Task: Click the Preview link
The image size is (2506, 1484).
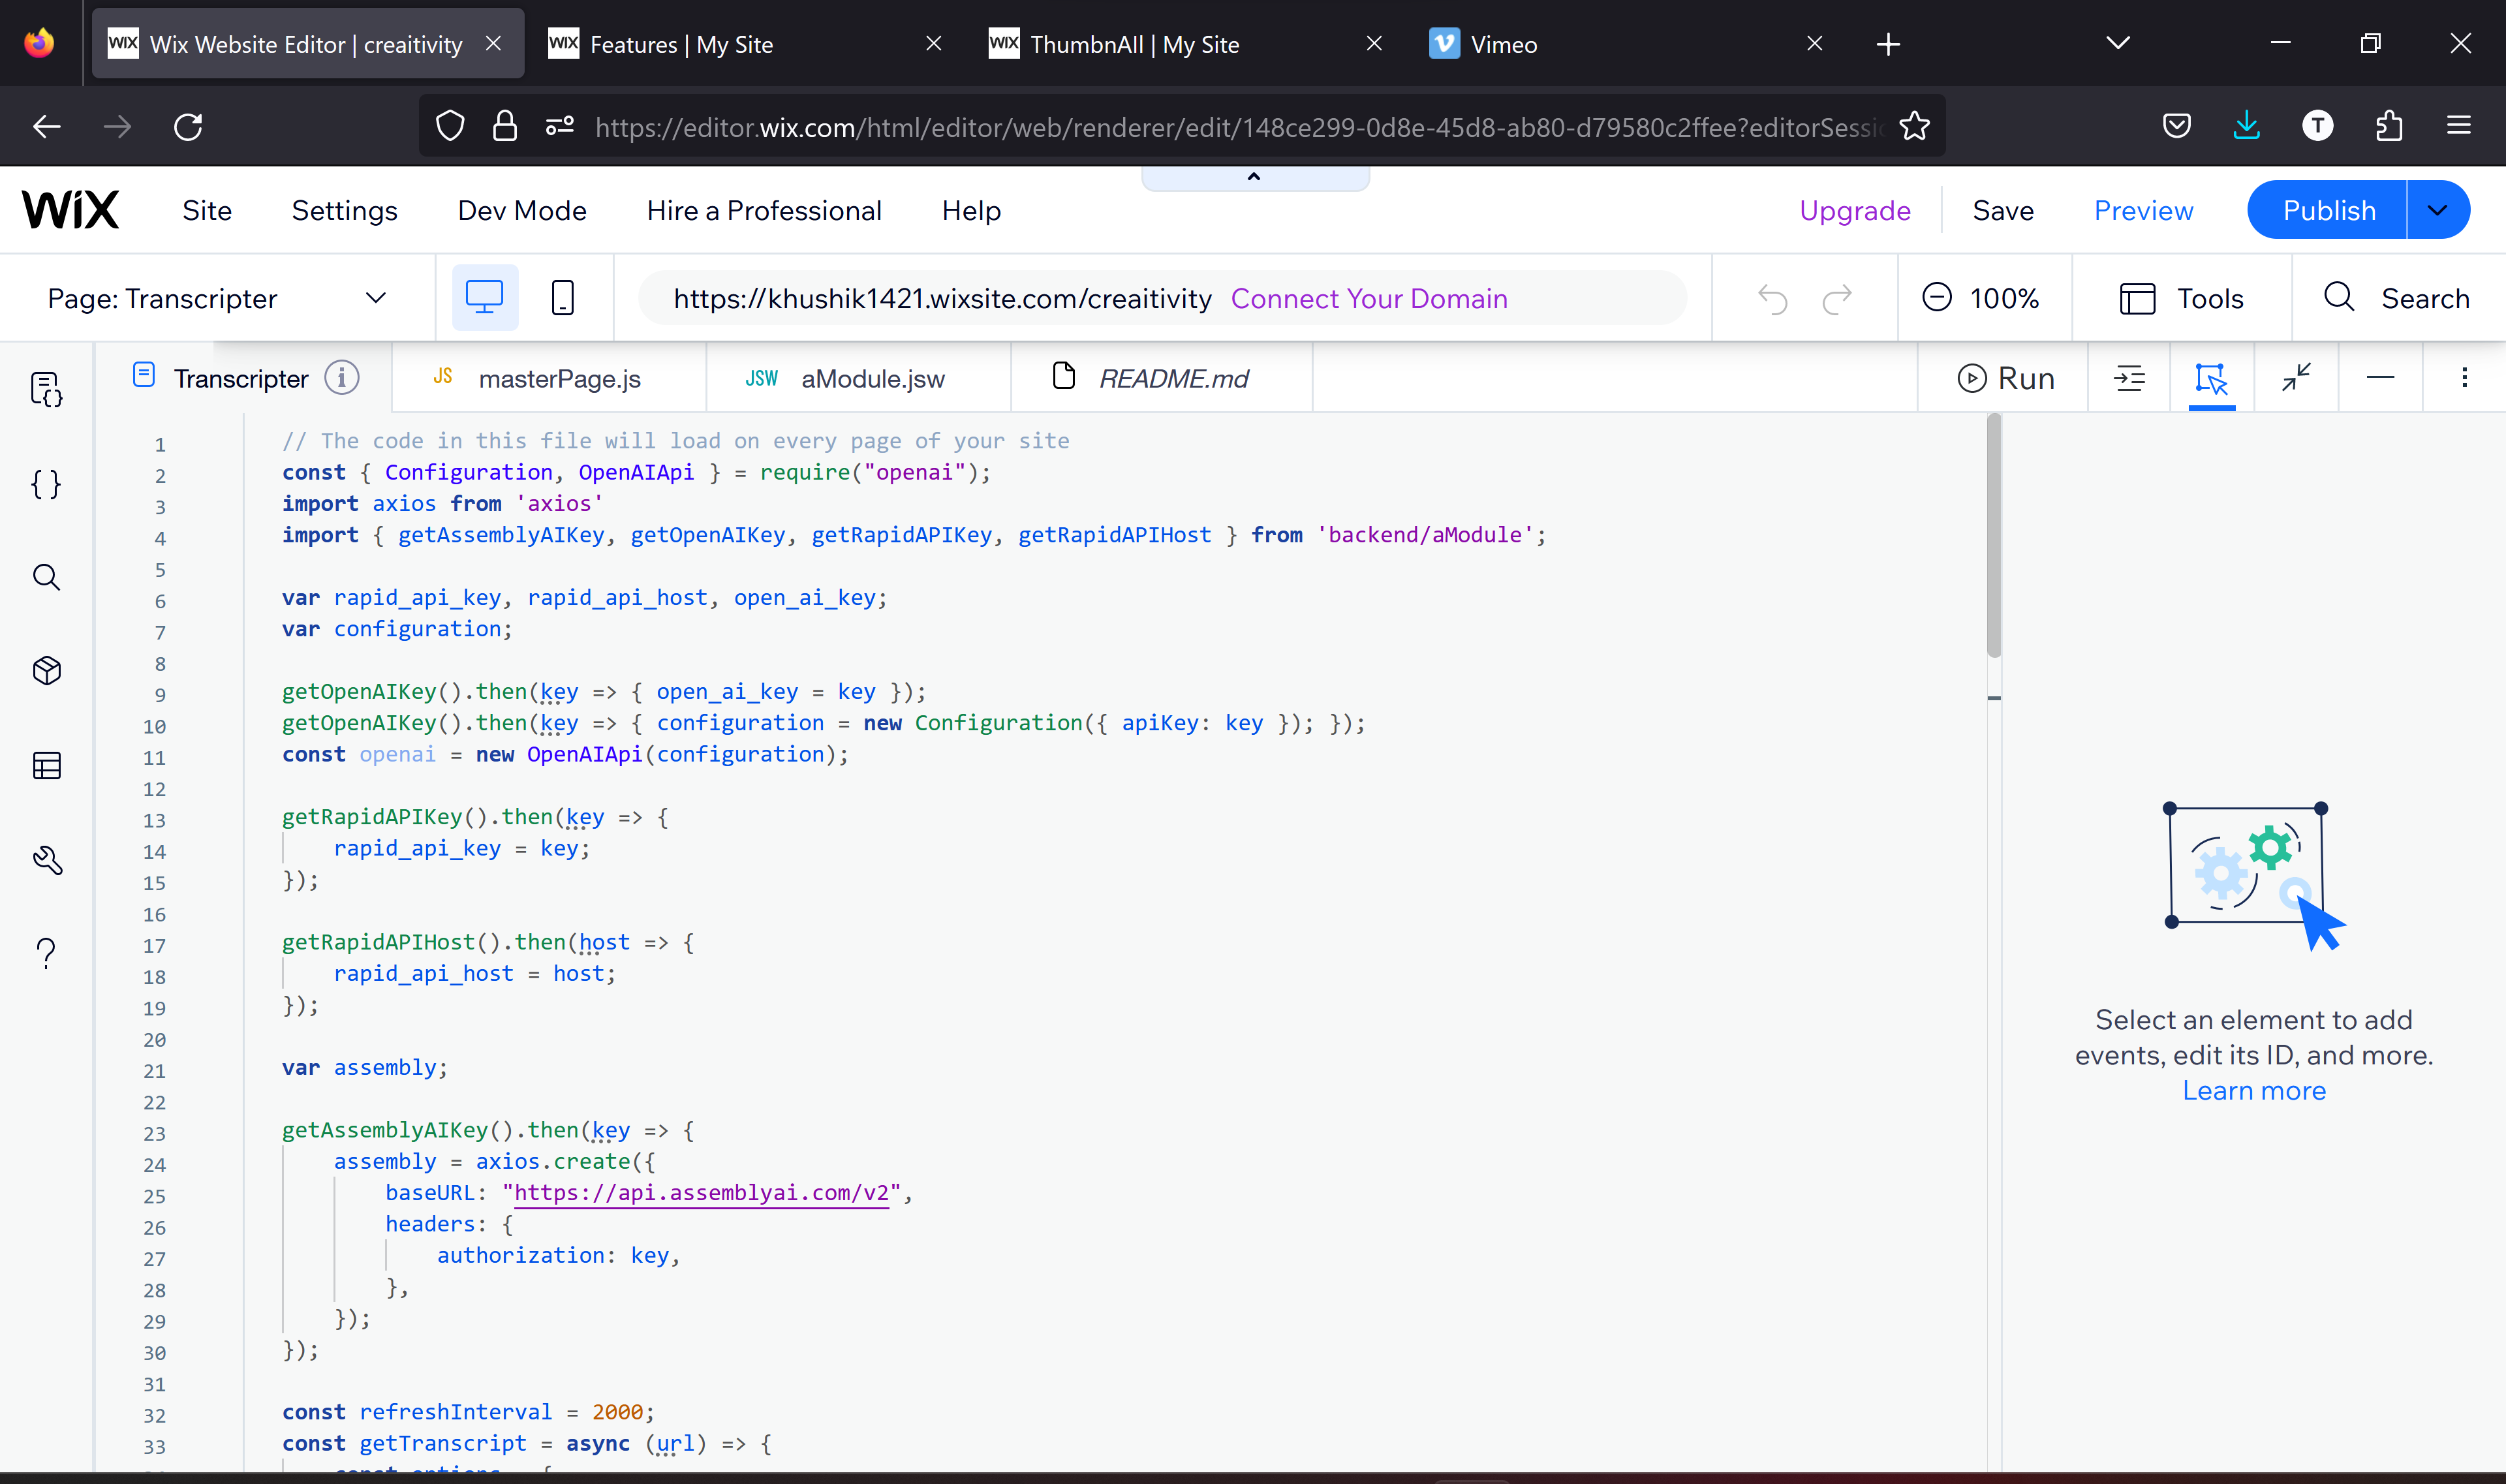Action: point(2143,210)
